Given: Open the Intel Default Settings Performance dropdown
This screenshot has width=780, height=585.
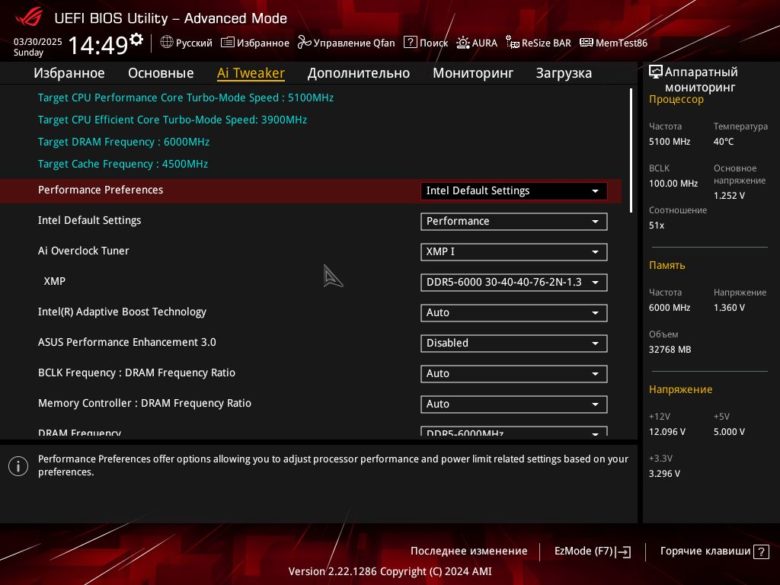Looking at the screenshot, I should coord(513,221).
